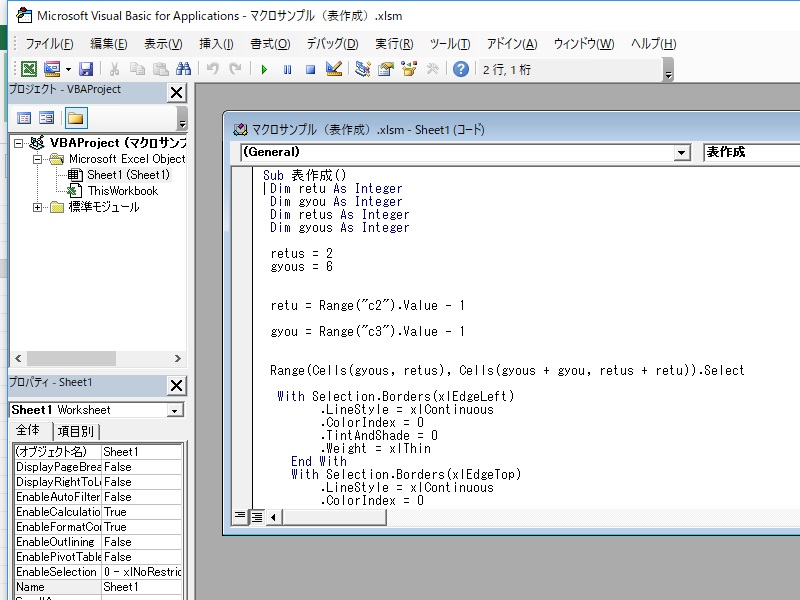Select ThisWorkbook in project tree

click(122, 191)
